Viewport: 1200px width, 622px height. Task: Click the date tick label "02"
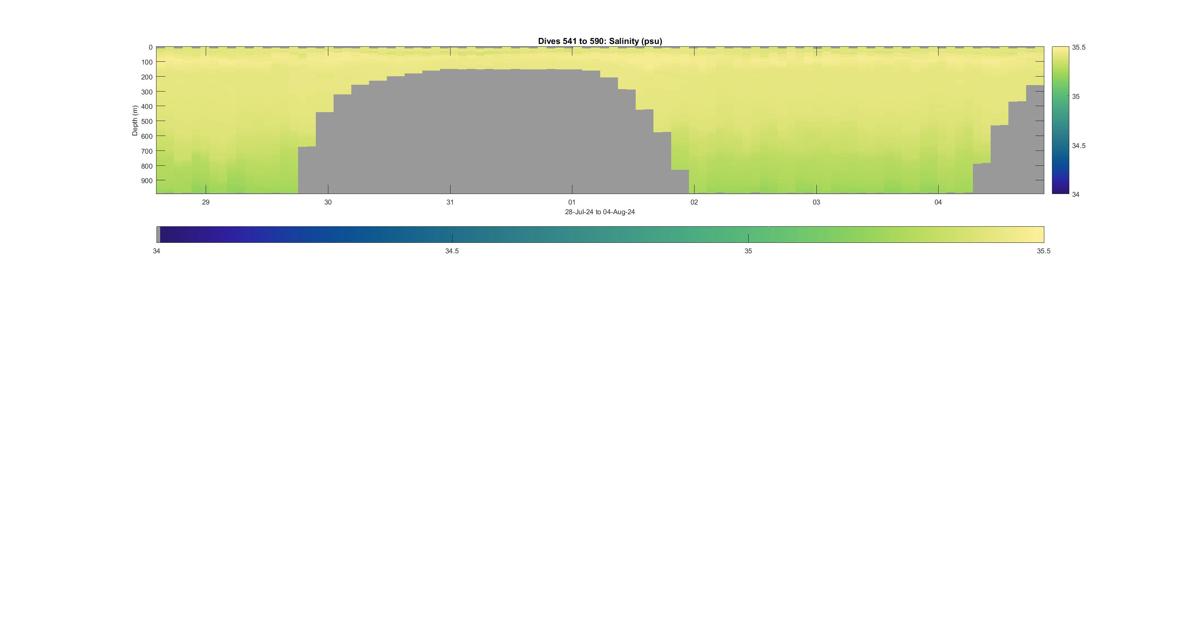(694, 202)
